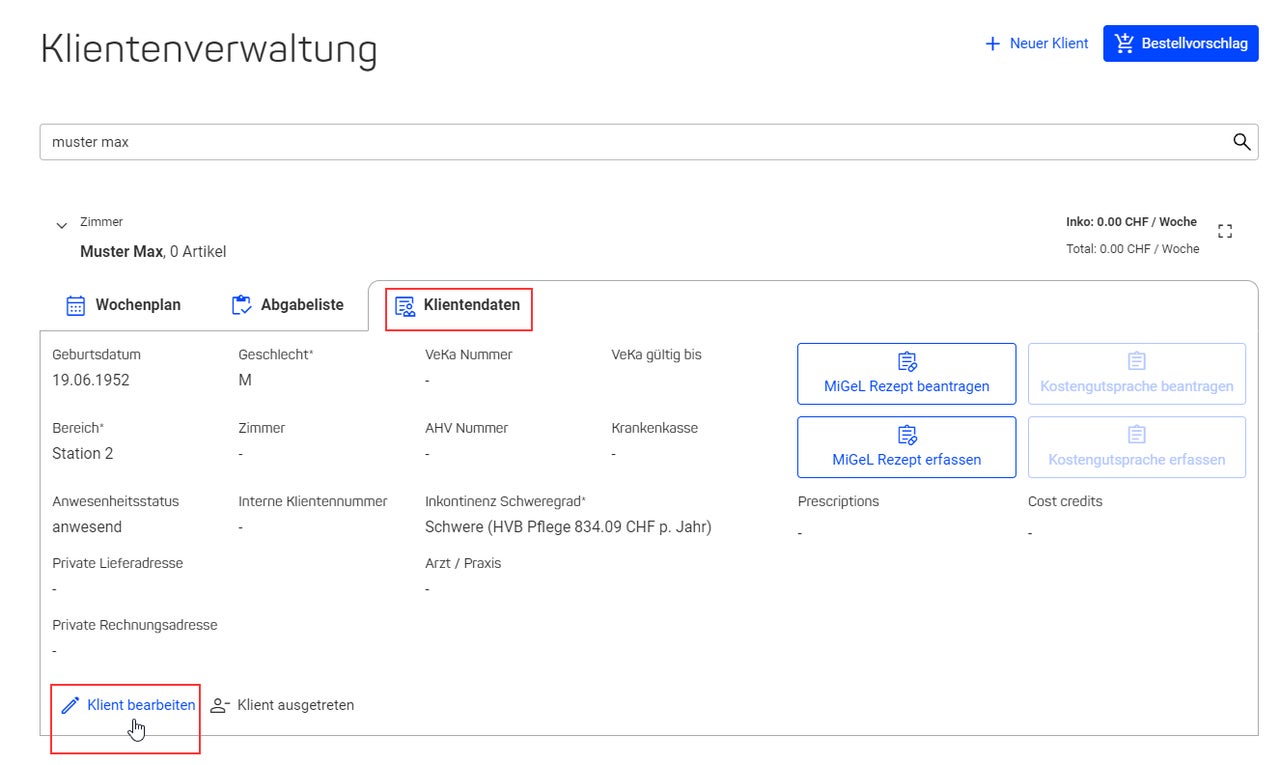This screenshot has width=1280, height=765.
Task: Create a new client via Neuer Klient
Action: [x=1037, y=44]
